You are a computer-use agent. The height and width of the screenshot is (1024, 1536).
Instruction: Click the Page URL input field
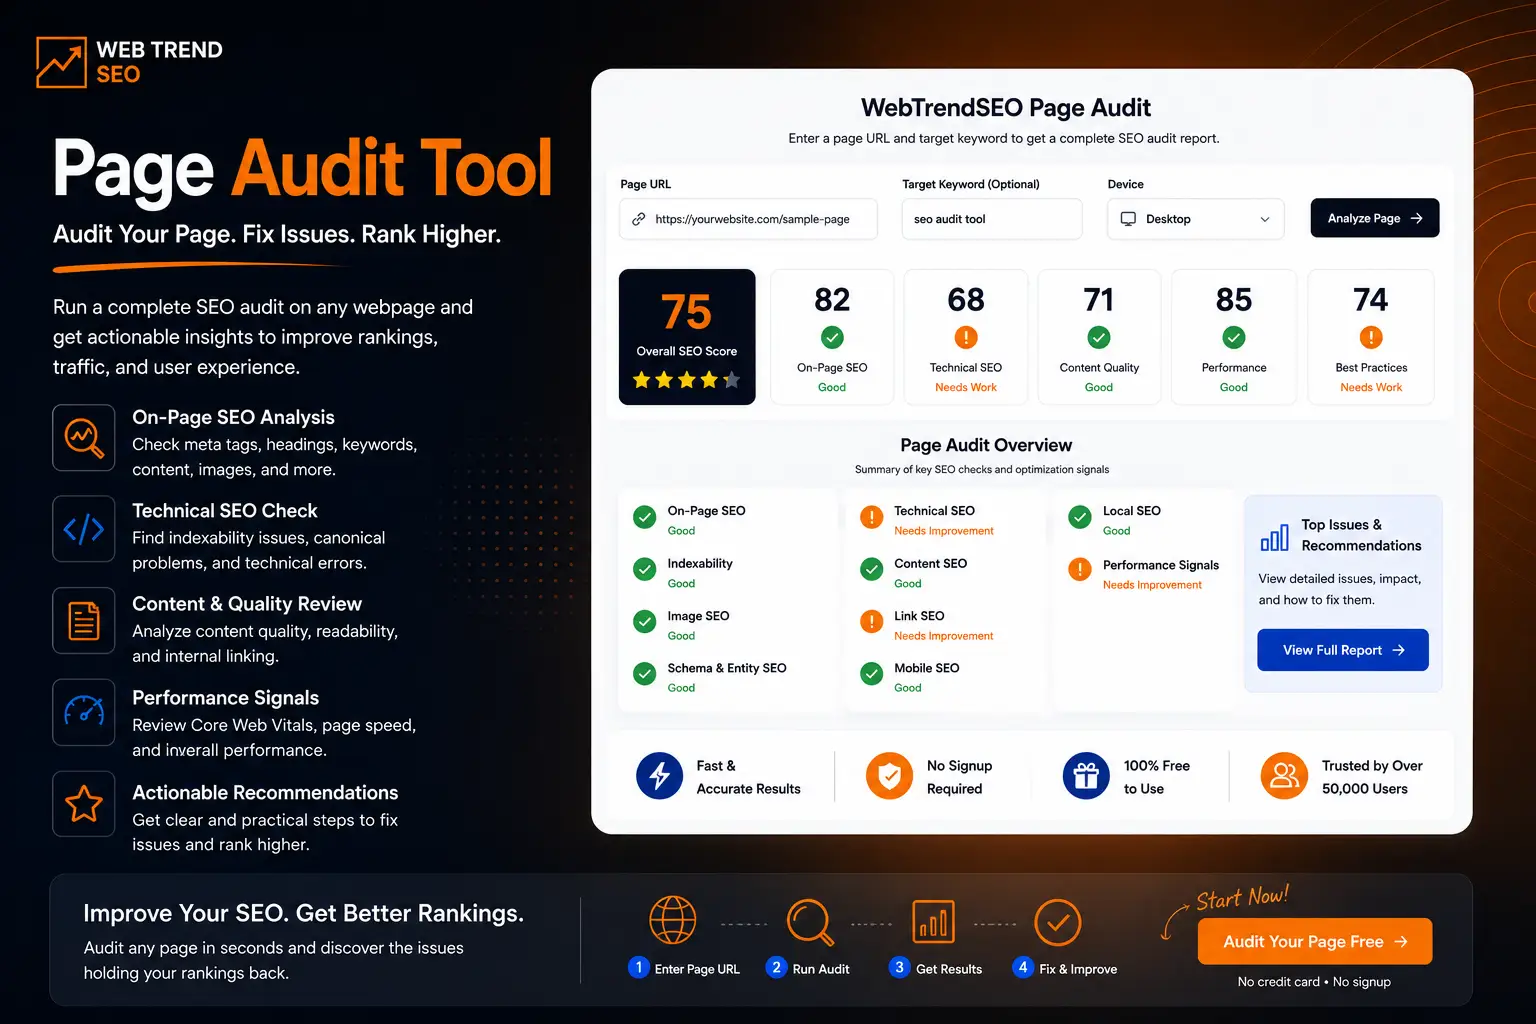[748, 219]
